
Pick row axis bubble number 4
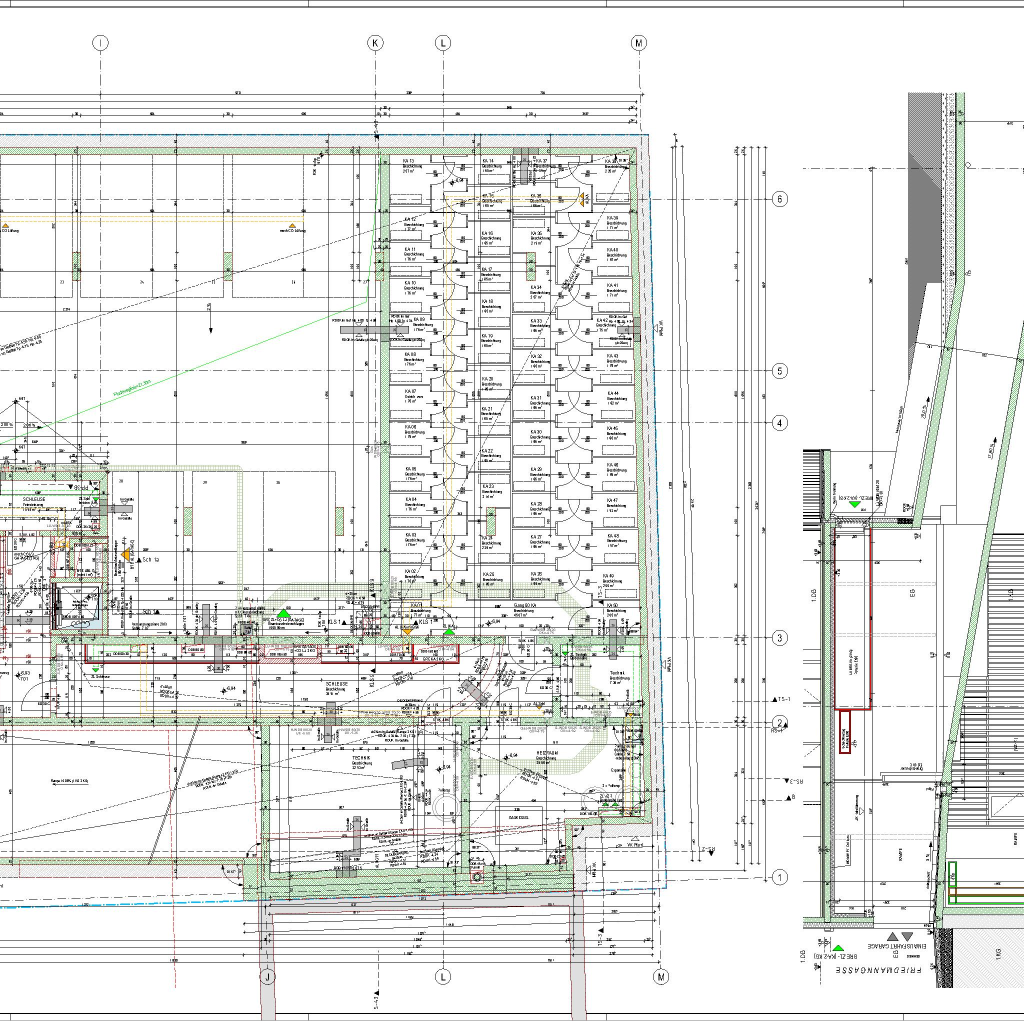(x=781, y=423)
